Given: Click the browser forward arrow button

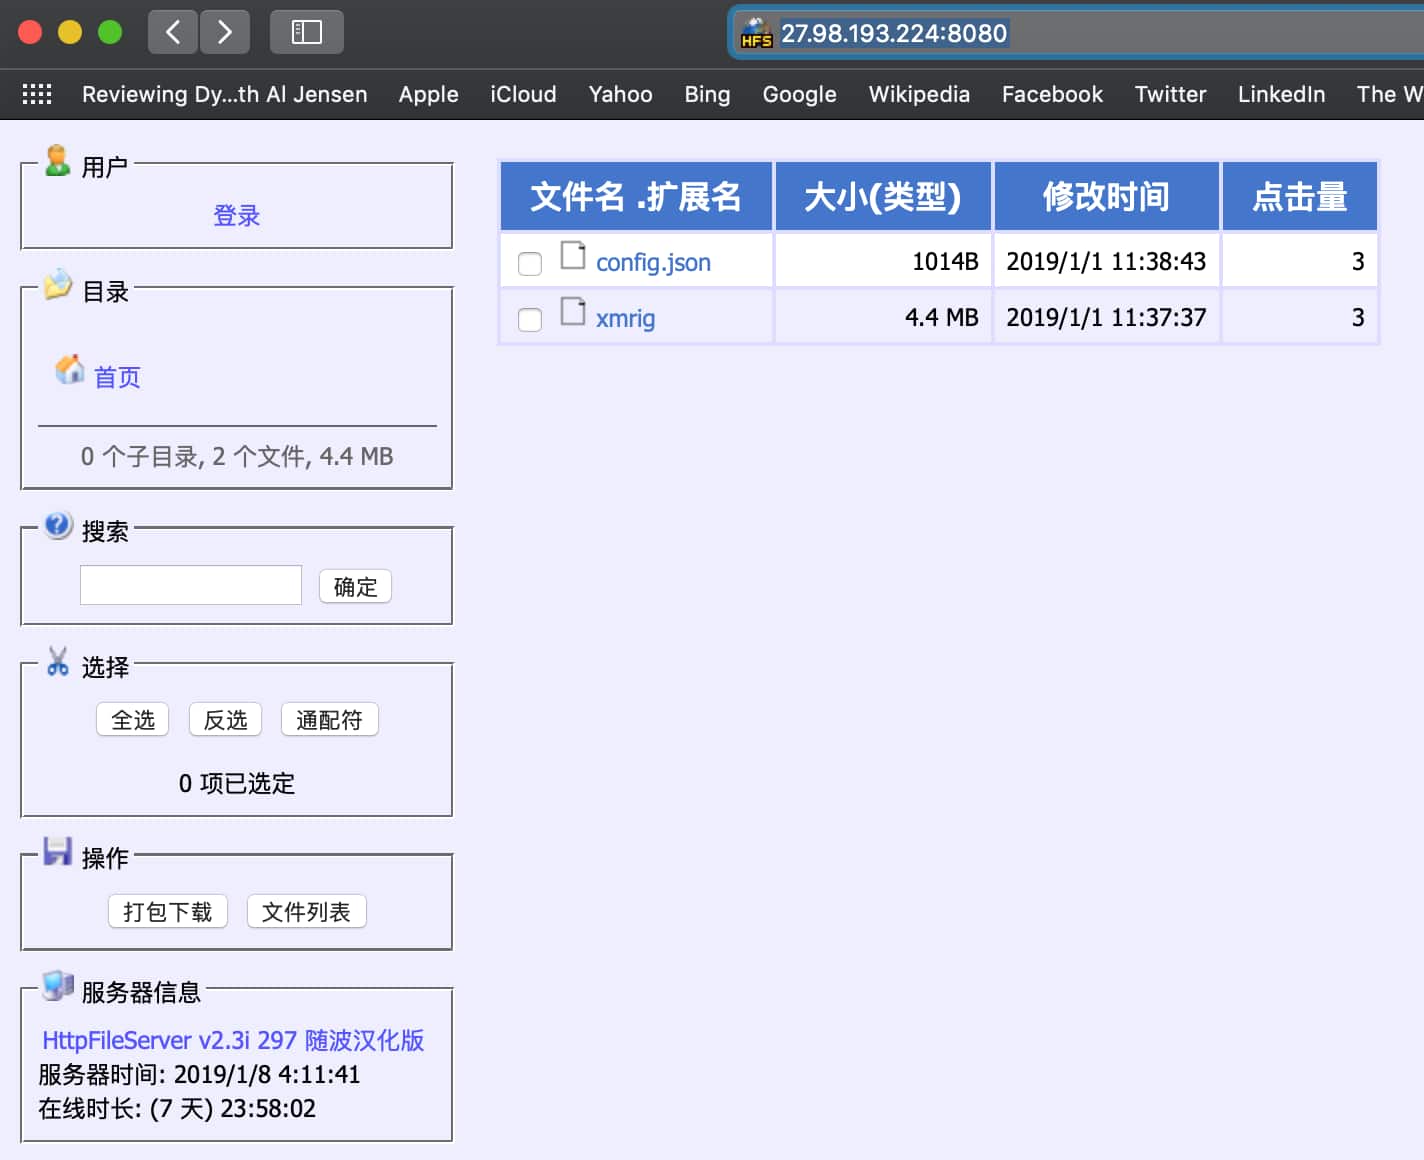Looking at the screenshot, I should coord(225,32).
